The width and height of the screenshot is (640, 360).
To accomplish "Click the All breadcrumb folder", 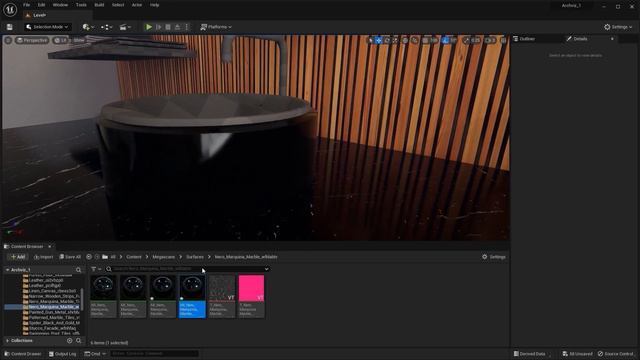I will 113,257.
